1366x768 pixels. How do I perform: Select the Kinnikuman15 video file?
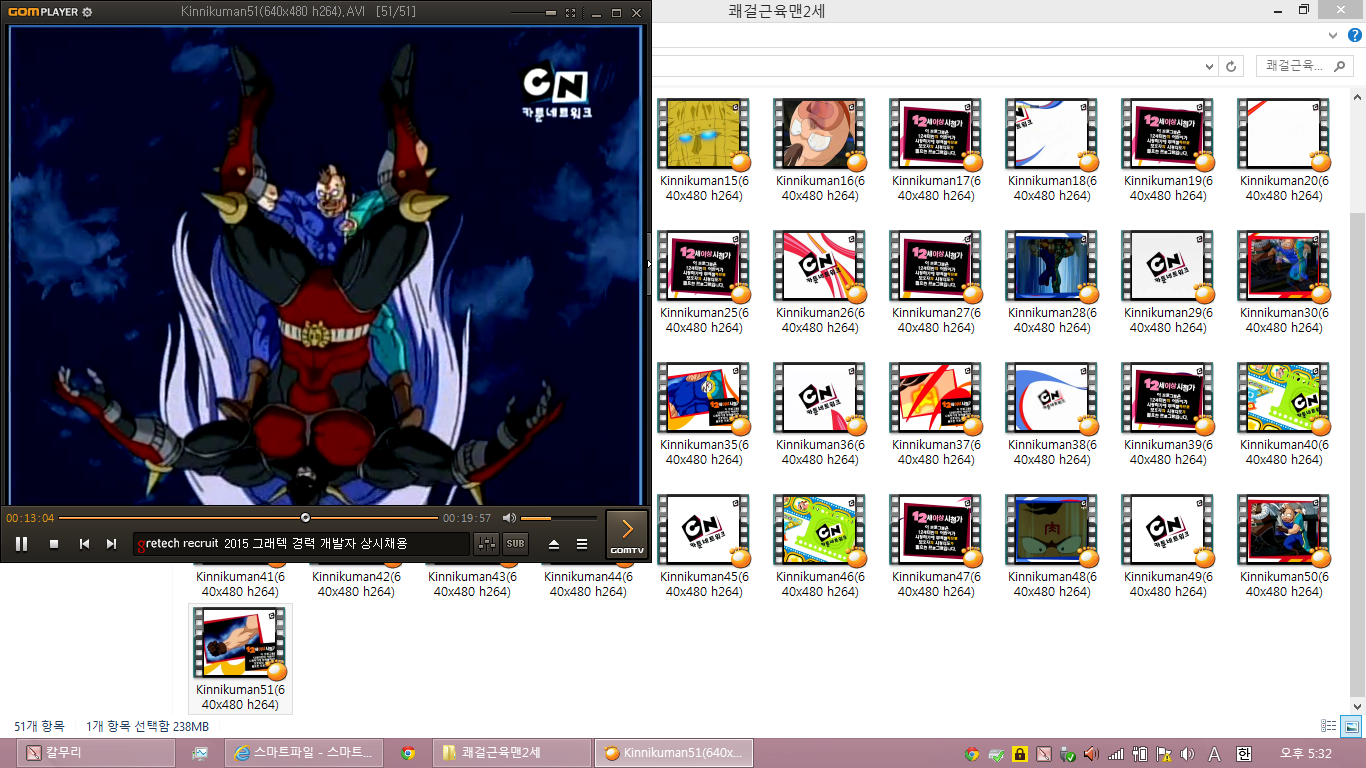tap(702, 150)
